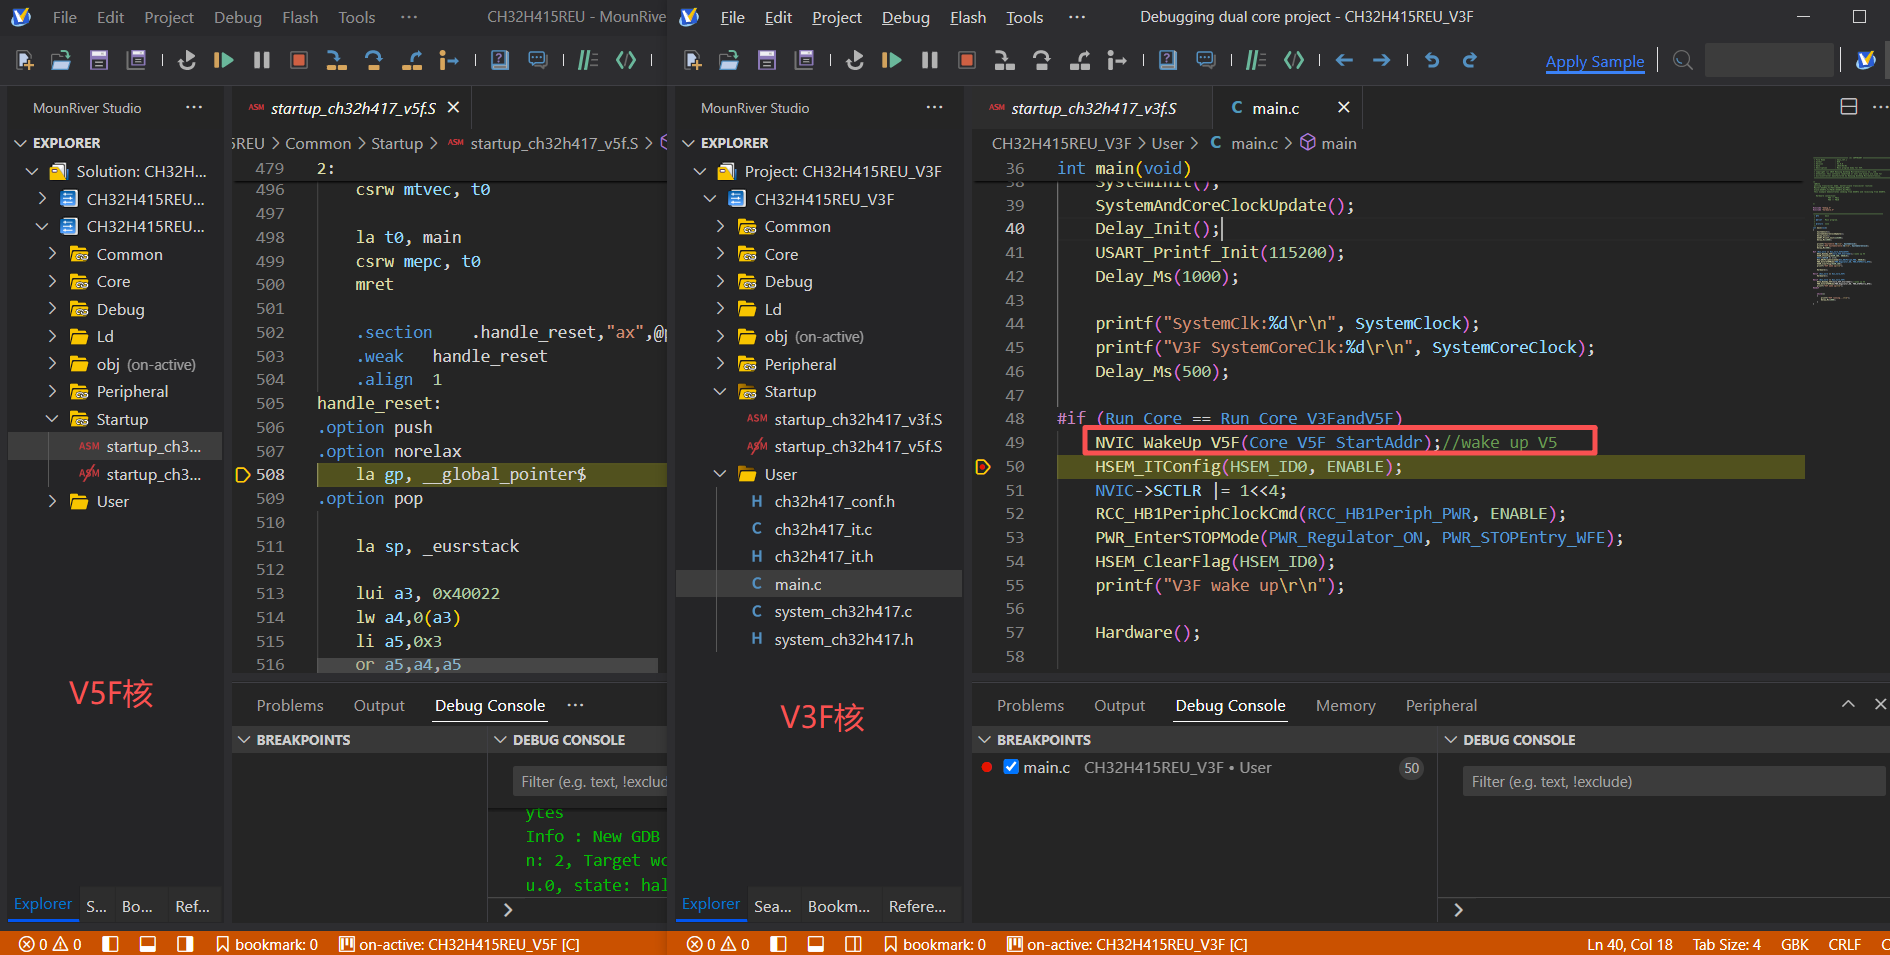Step over in the V5F window toolbar
Viewport: 1890px width, 955px height.
point(373,60)
